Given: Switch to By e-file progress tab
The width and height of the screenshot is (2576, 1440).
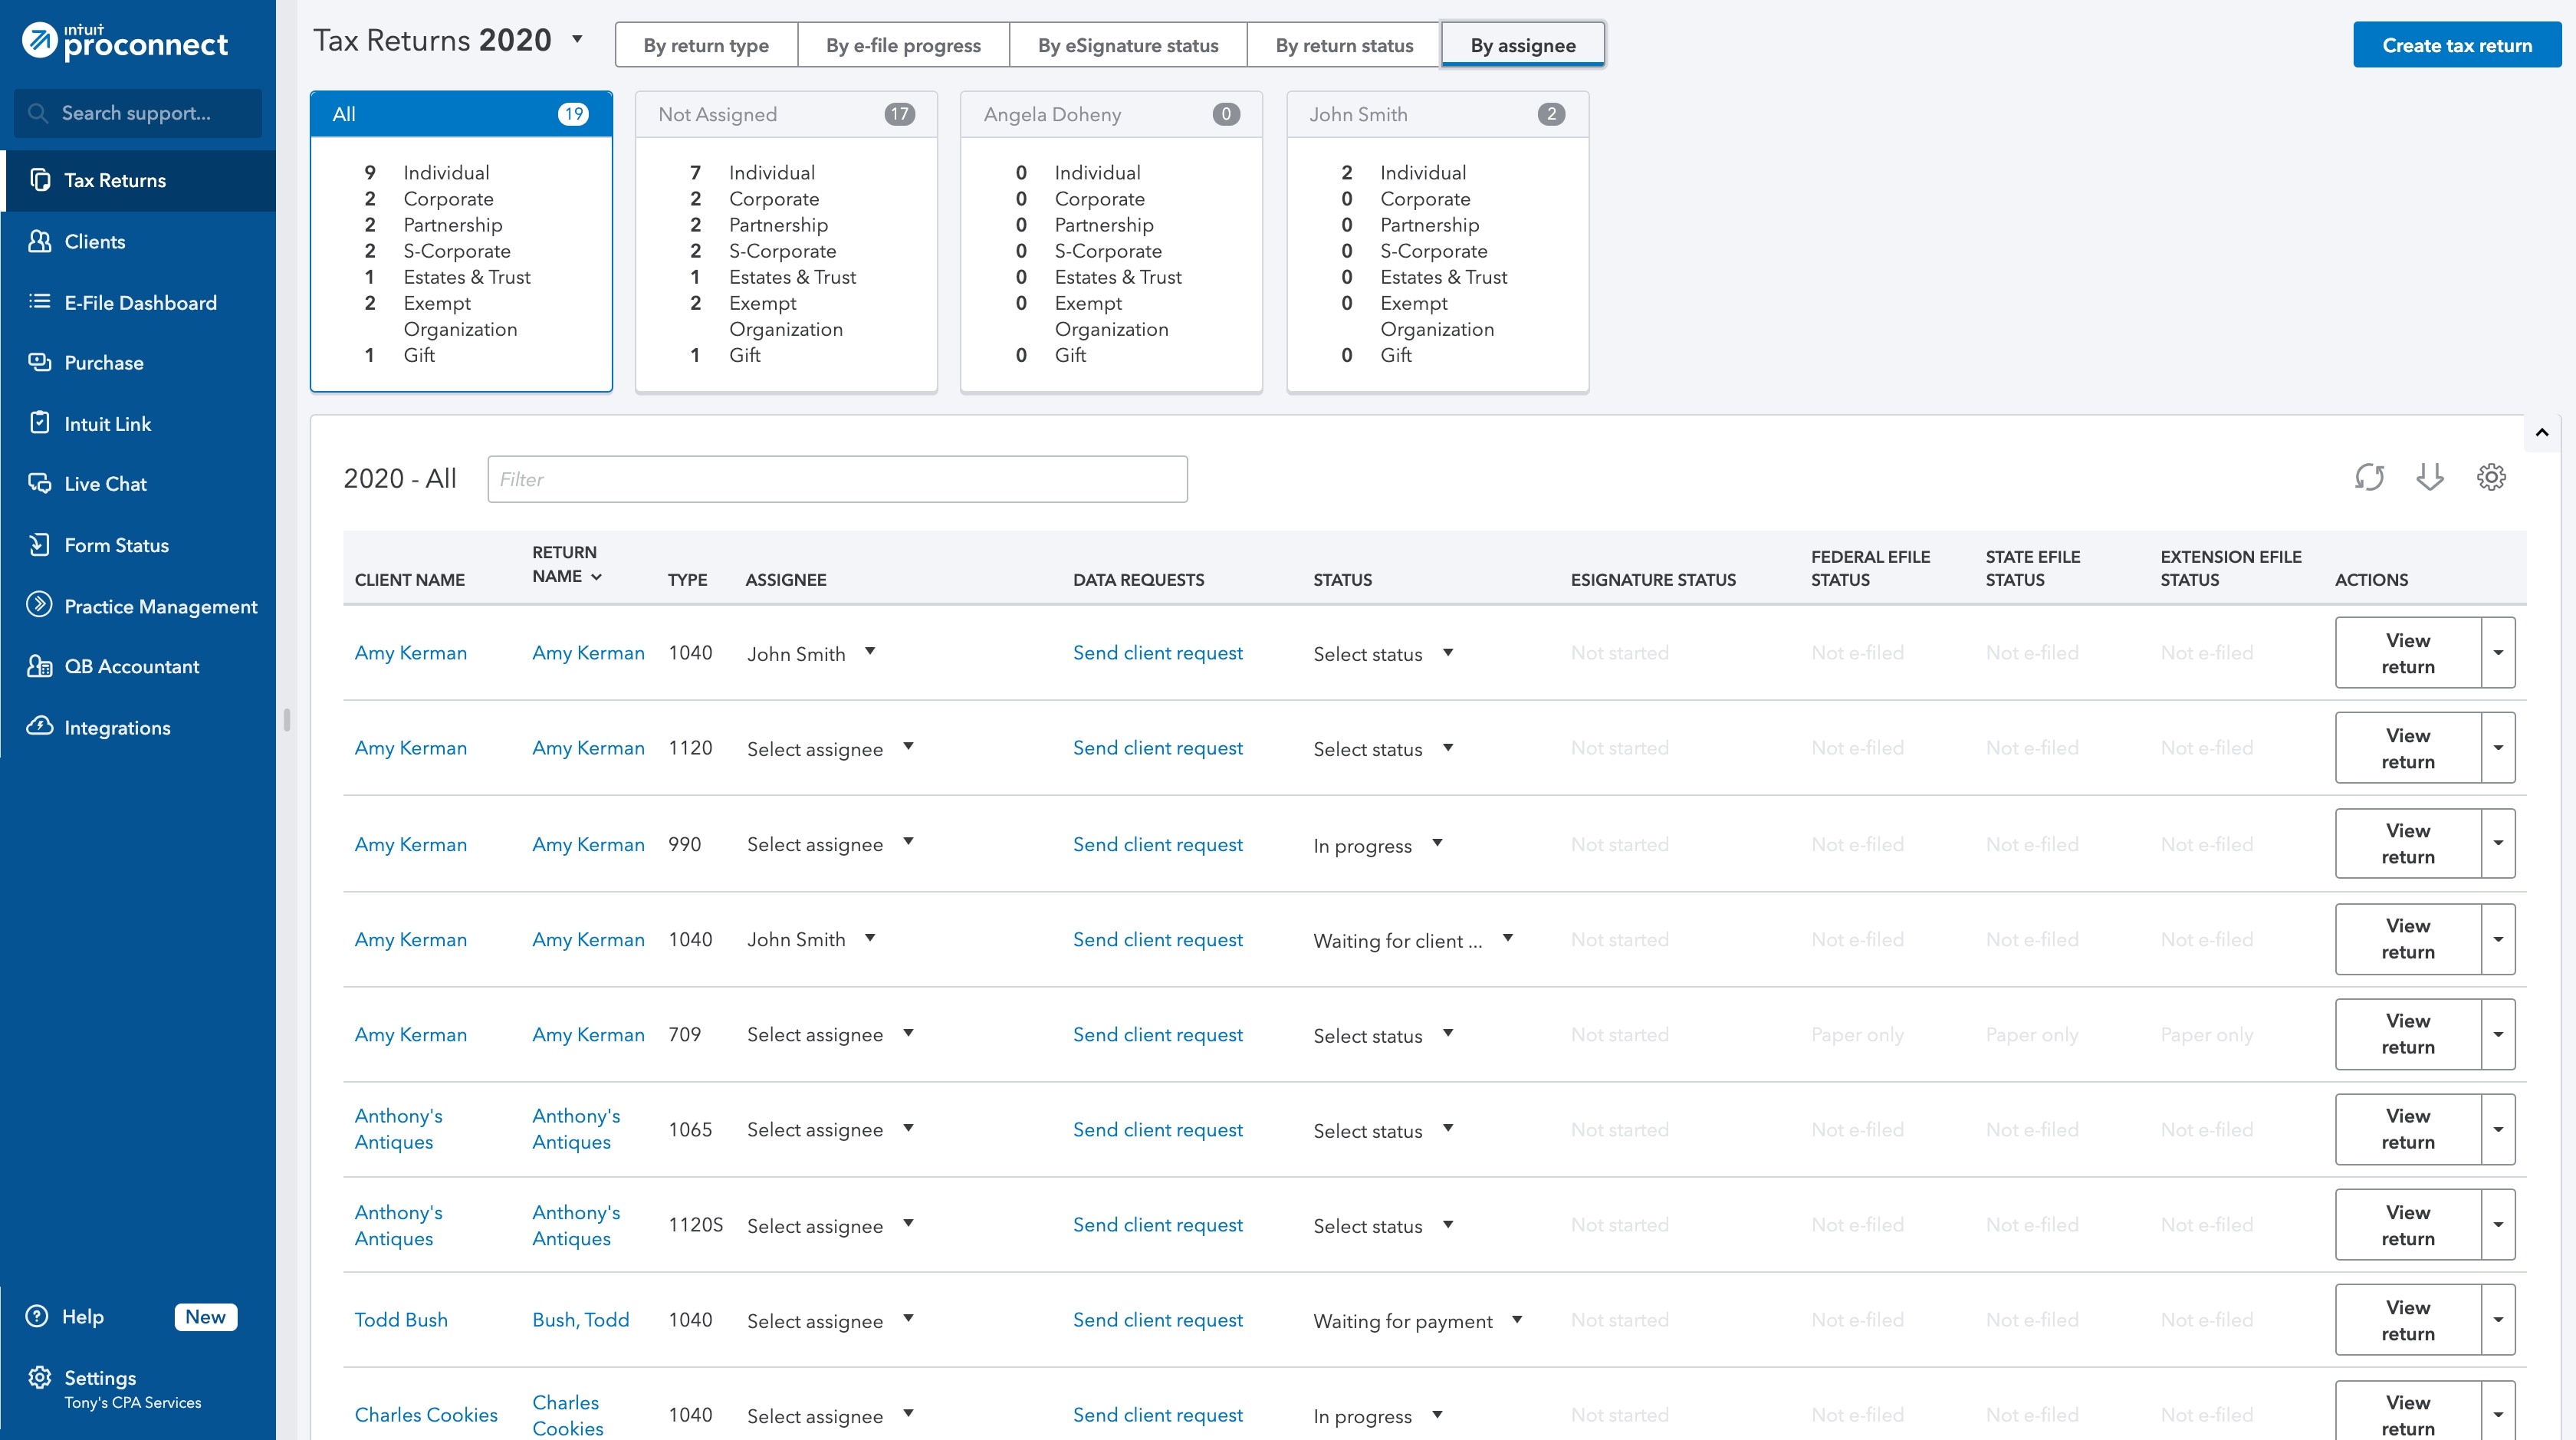Looking at the screenshot, I should pyautogui.click(x=903, y=45).
